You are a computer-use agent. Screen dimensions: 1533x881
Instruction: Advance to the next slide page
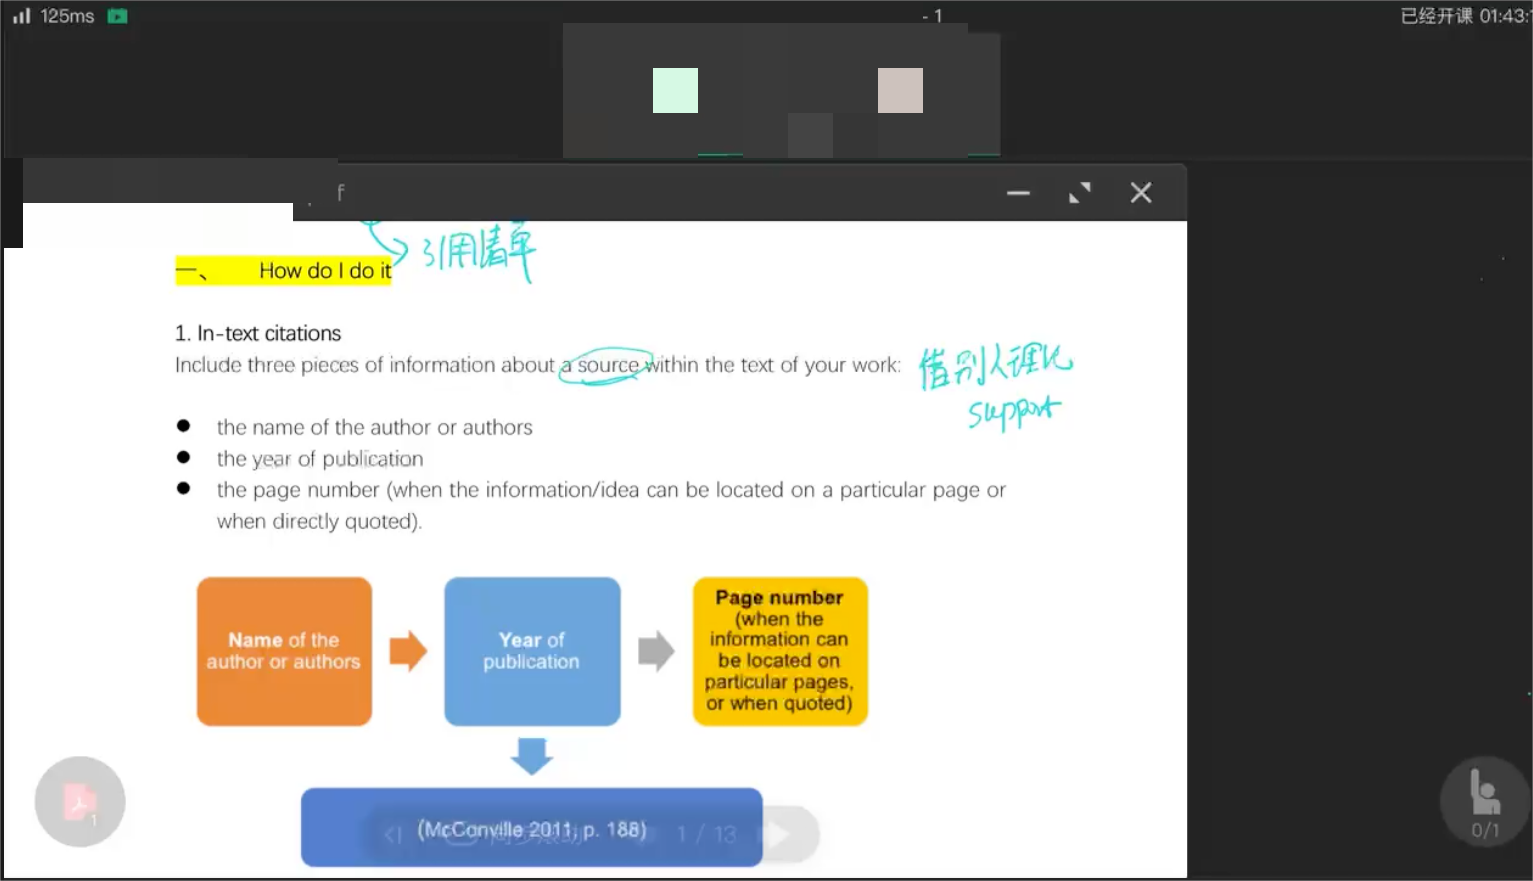click(x=778, y=834)
